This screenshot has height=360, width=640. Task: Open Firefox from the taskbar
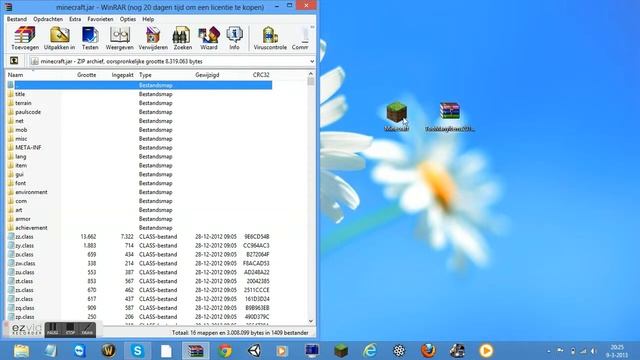pos(428,351)
